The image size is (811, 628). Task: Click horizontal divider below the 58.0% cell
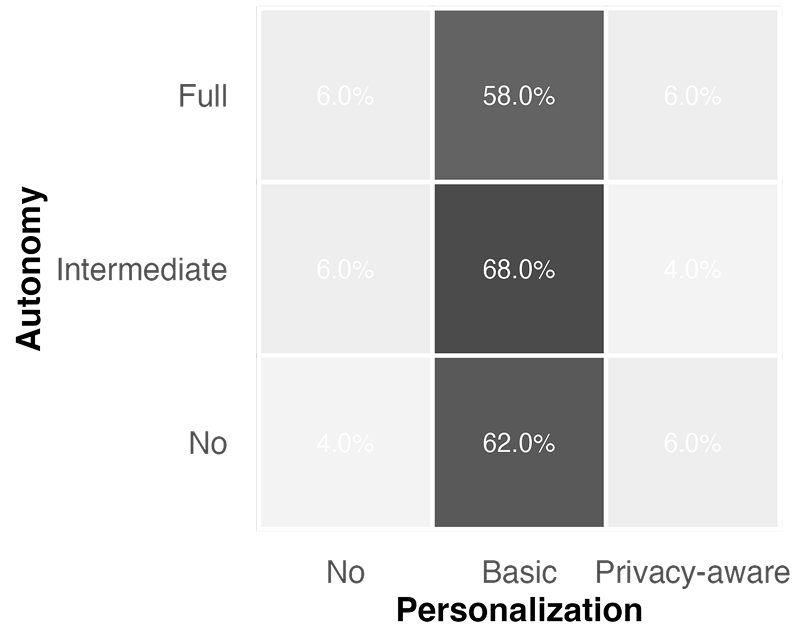click(x=518, y=183)
